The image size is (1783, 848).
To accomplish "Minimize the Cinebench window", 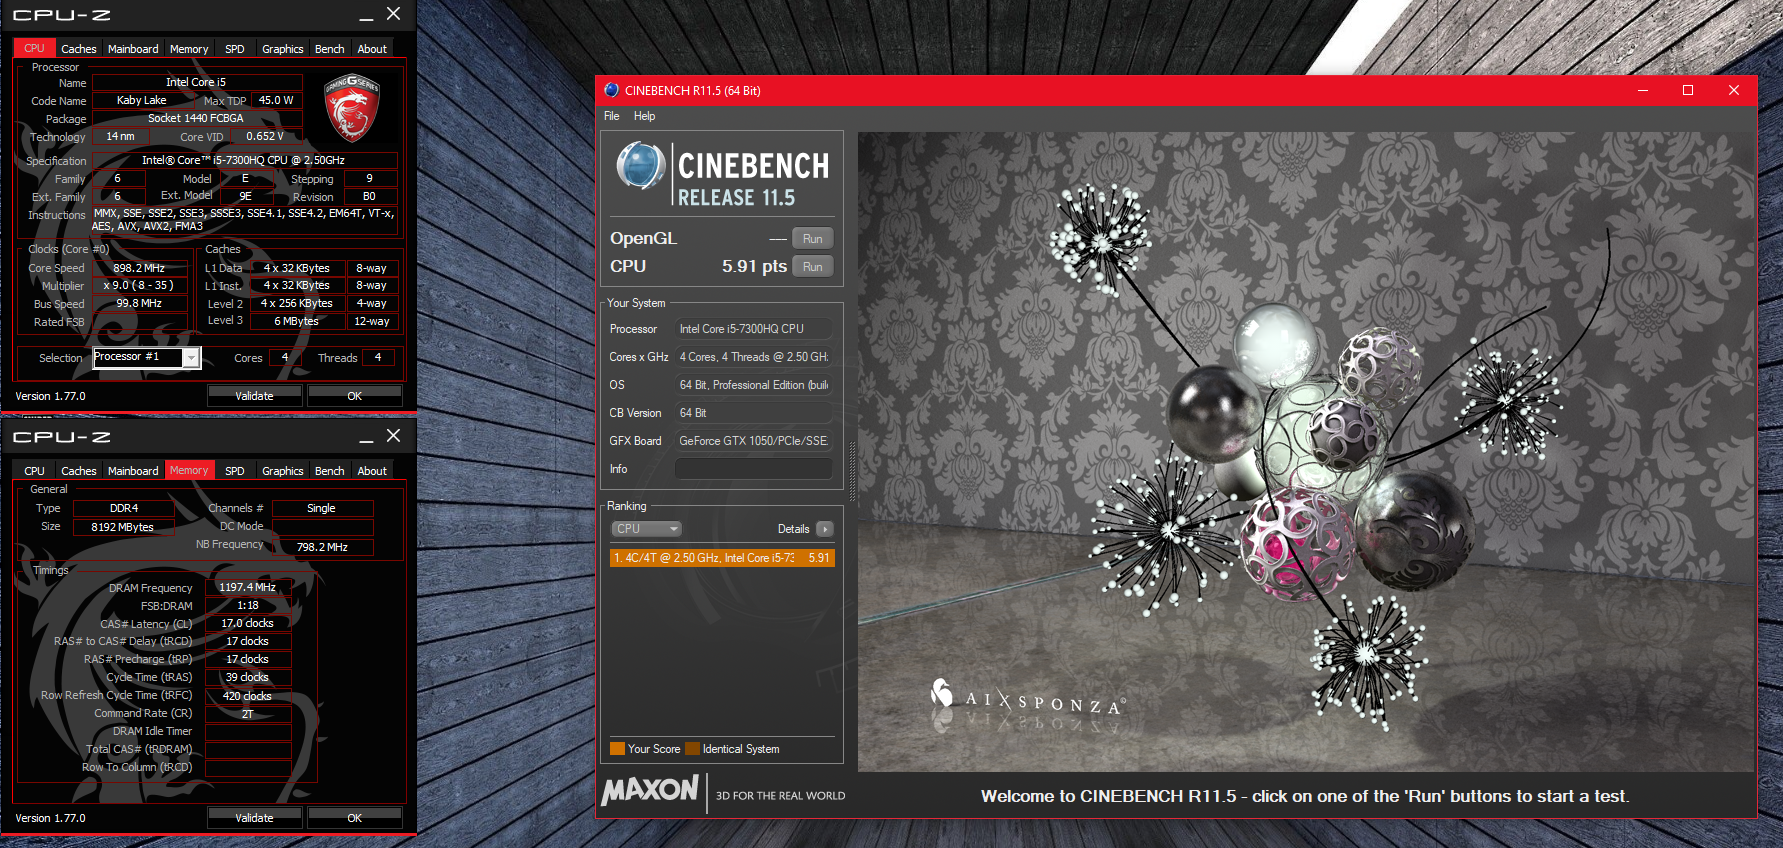I will [x=1642, y=90].
